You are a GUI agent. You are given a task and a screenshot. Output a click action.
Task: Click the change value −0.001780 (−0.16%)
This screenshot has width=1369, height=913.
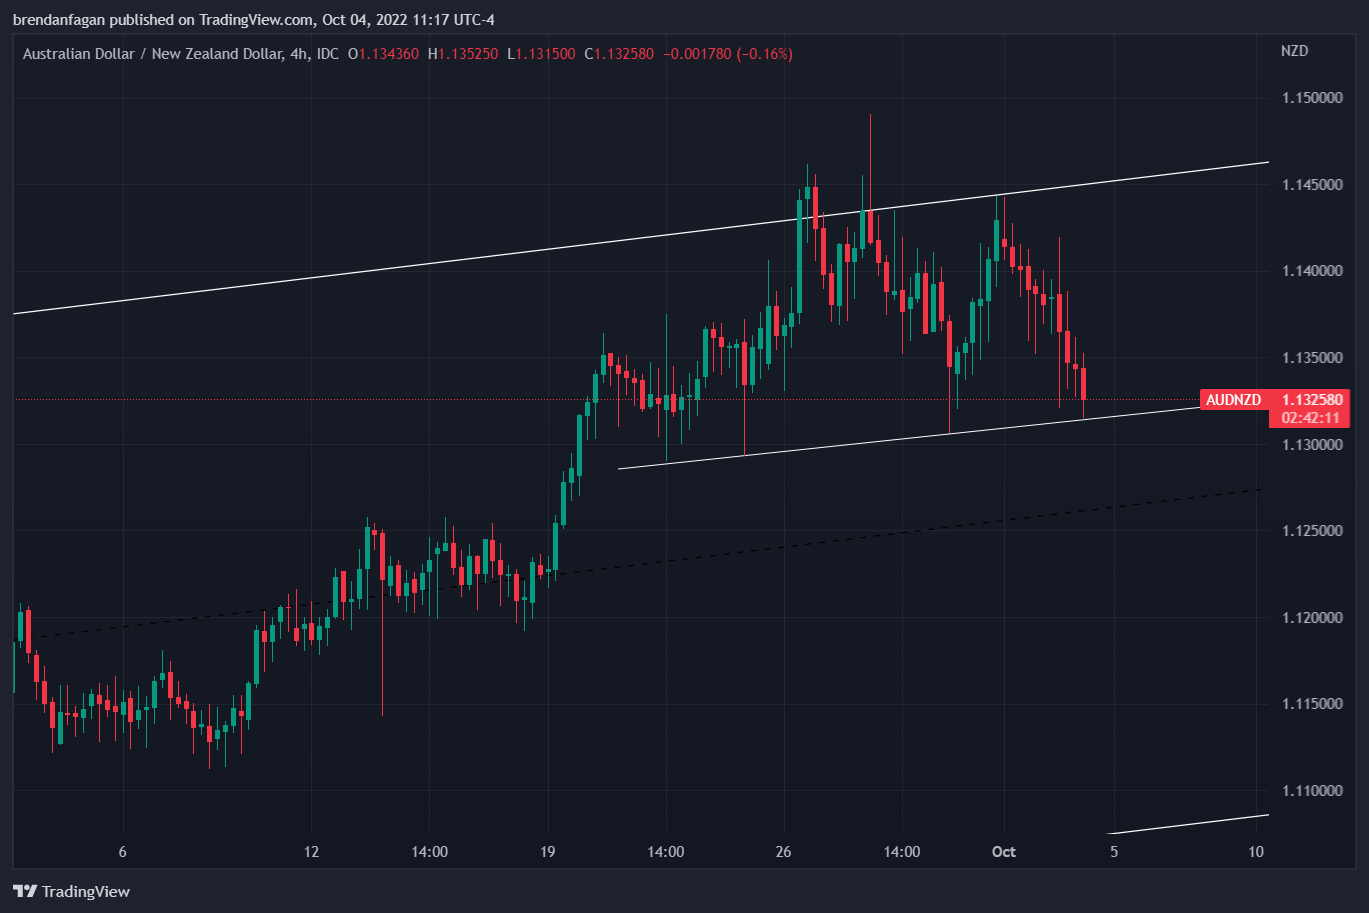(x=728, y=54)
